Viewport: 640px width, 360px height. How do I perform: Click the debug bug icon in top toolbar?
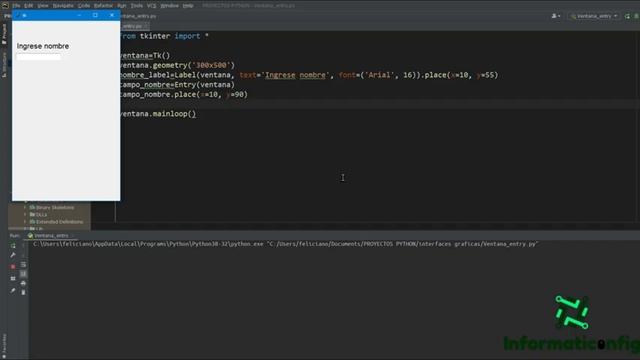(636, 16)
